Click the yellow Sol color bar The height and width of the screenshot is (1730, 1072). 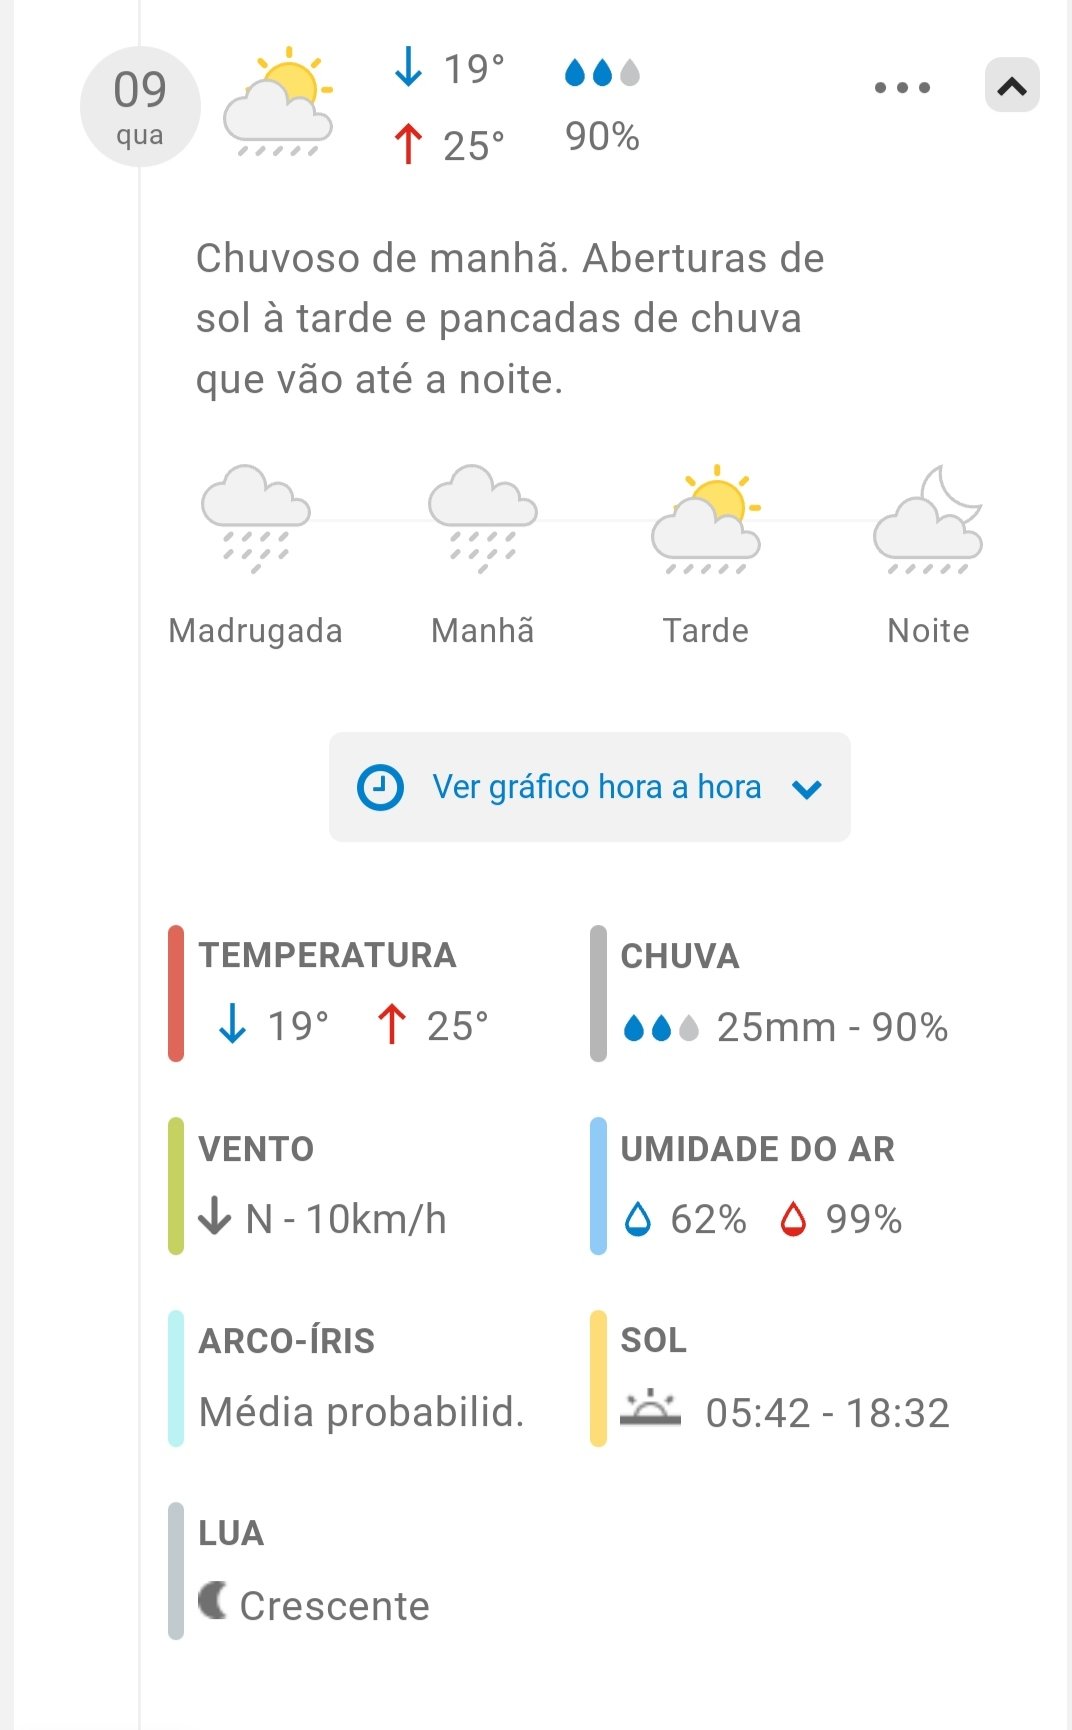tap(598, 1378)
